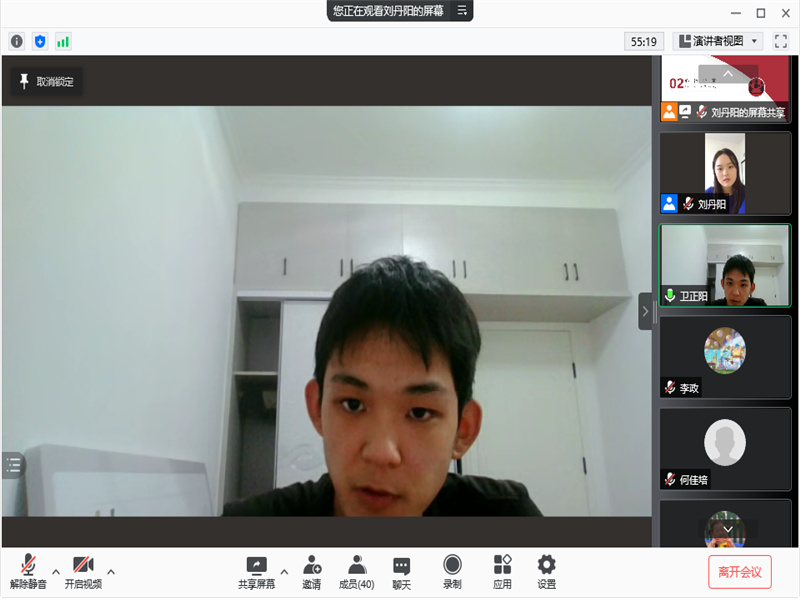Expand audio options arrow beside microphone
The width and height of the screenshot is (800, 600).
[x=56, y=572]
